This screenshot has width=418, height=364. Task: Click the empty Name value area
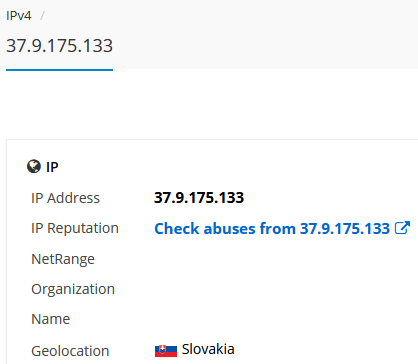pyautogui.click(x=282, y=319)
